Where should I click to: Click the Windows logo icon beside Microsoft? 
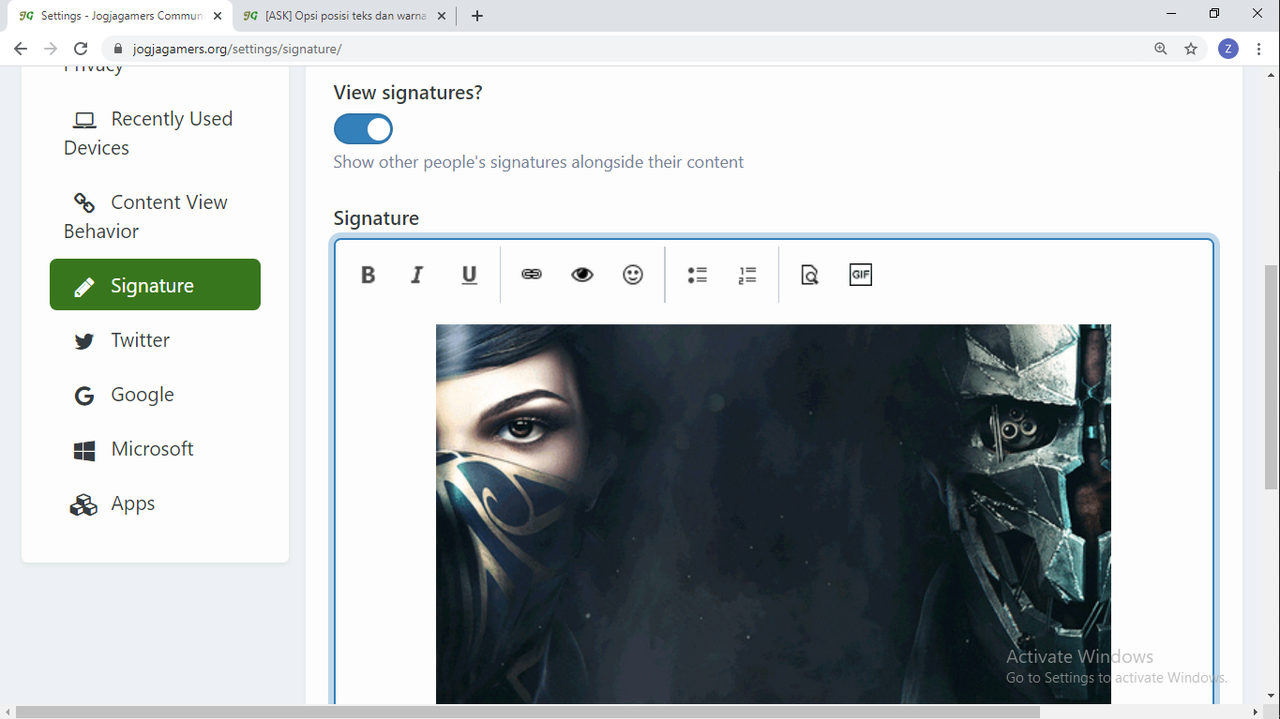click(84, 451)
